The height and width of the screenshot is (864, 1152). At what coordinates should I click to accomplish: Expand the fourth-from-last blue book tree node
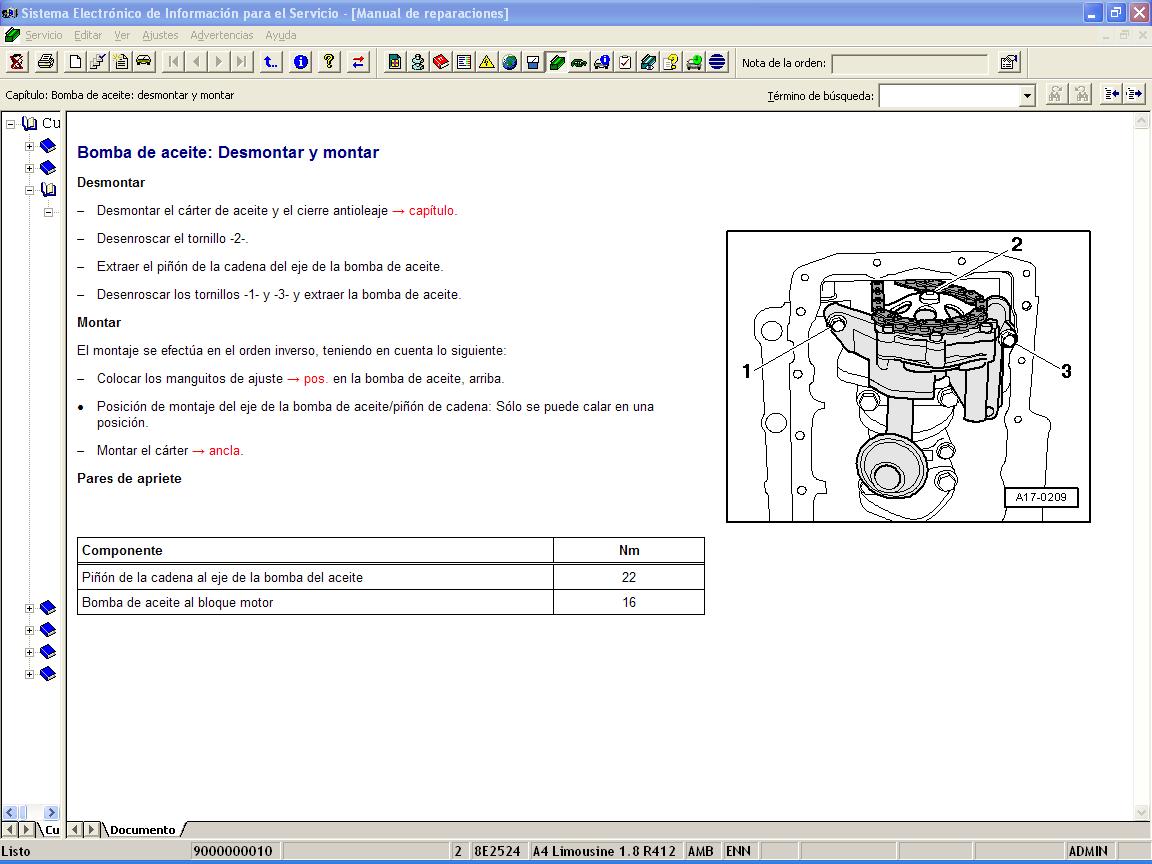click(x=29, y=608)
